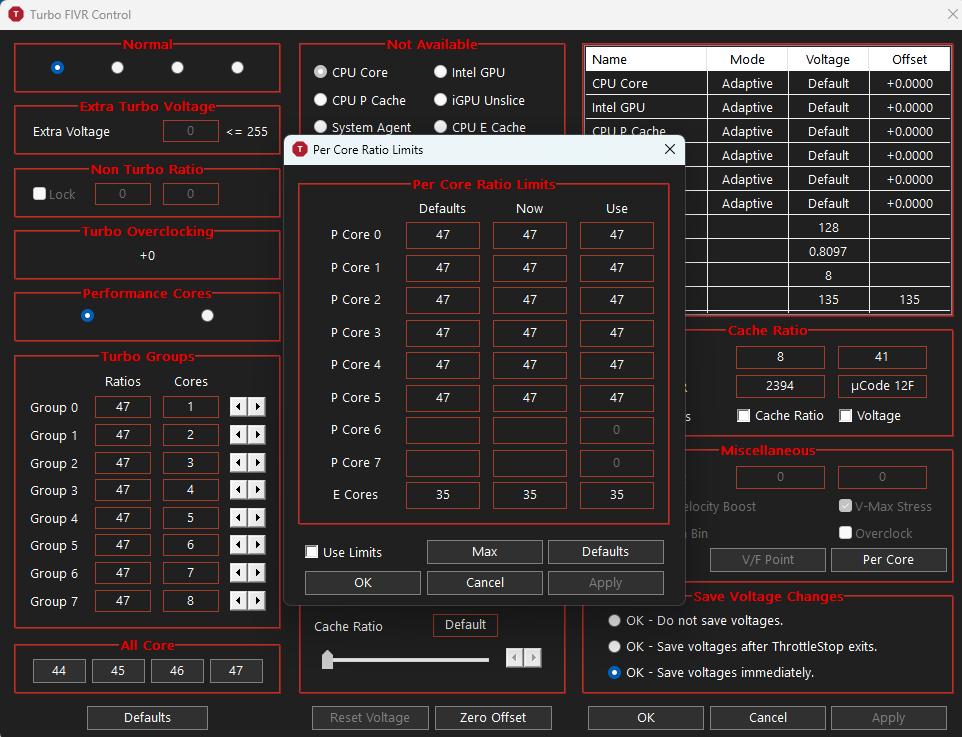The image size is (962, 737).
Task: Cancel the Per Core Ratio Limits dialog
Action: click(485, 582)
